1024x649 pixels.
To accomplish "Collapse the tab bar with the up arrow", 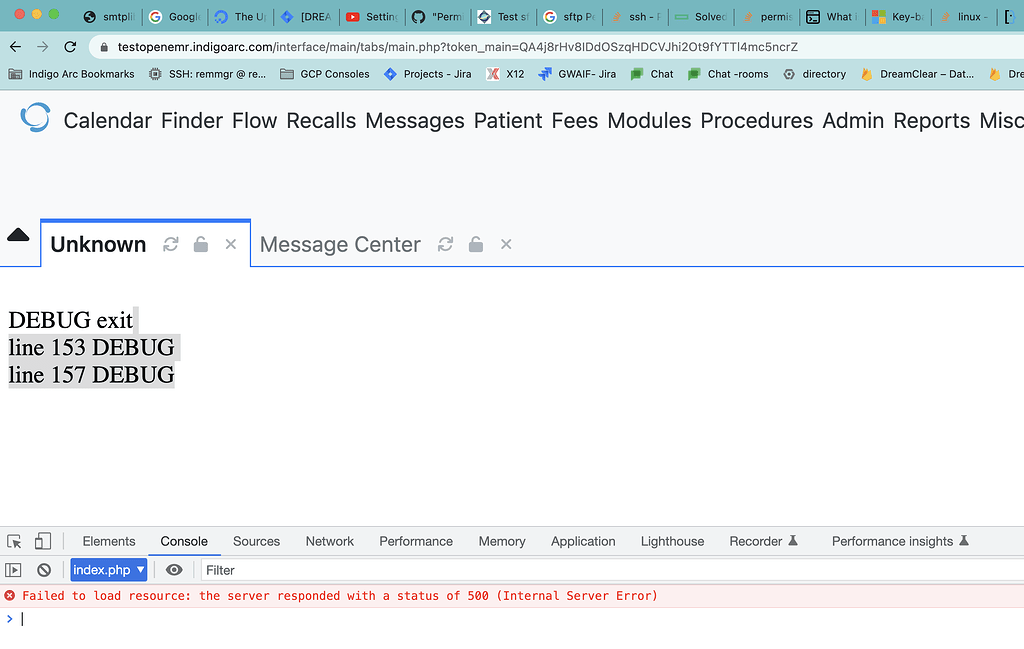I will tap(17, 232).
